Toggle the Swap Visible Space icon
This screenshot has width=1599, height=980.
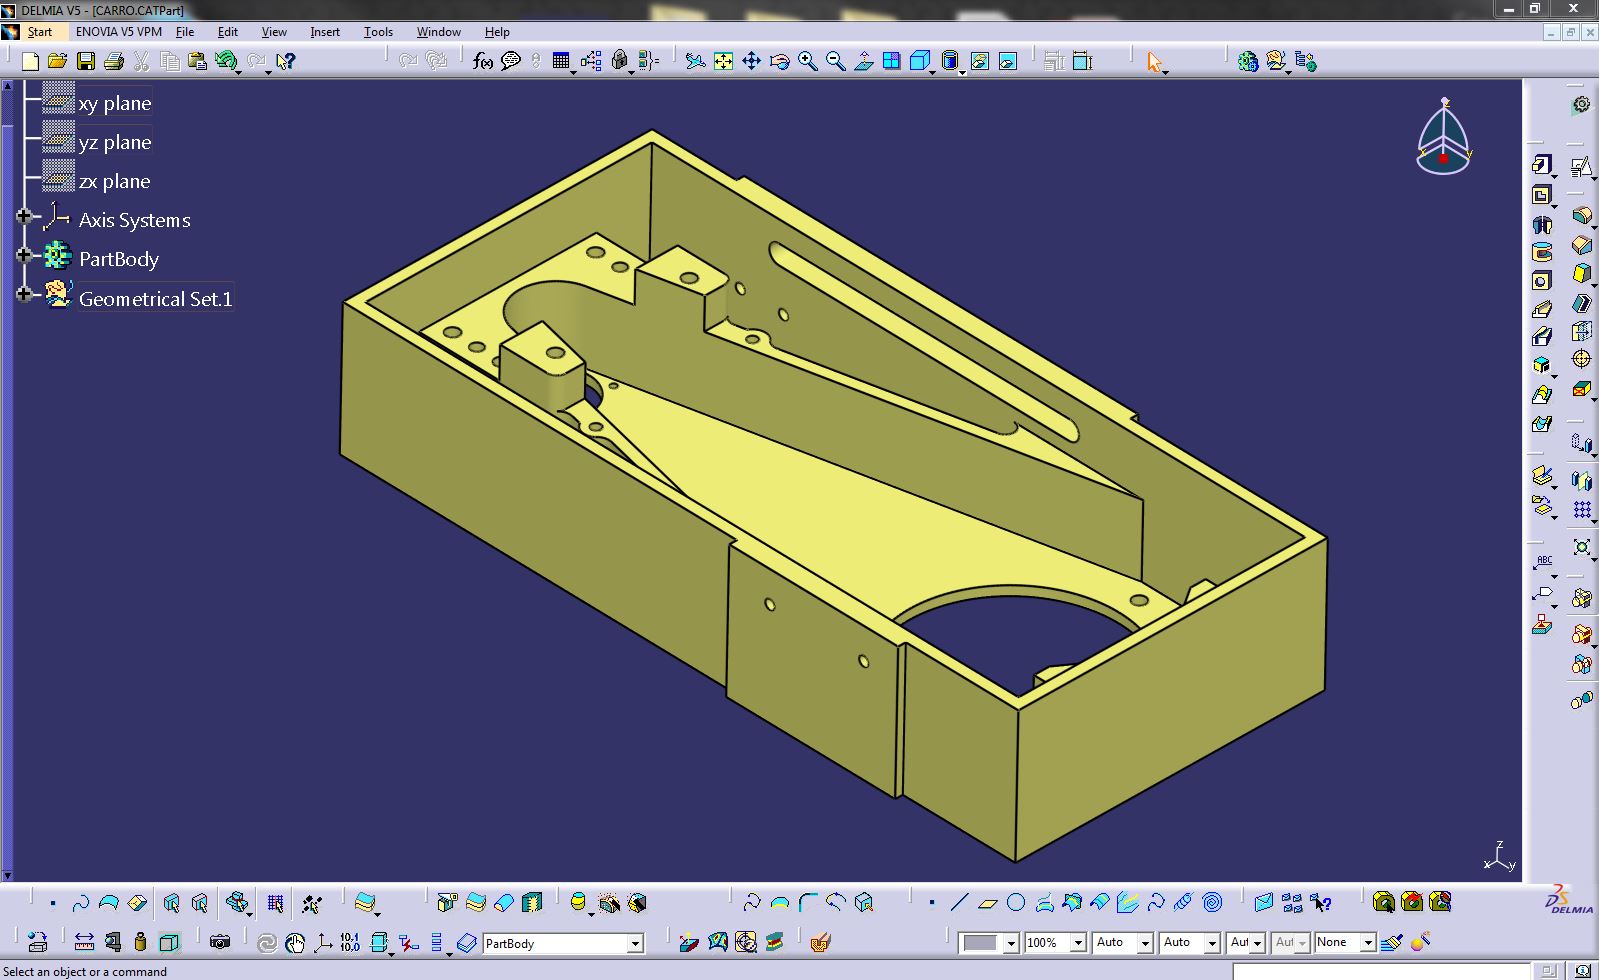click(x=1008, y=61)
